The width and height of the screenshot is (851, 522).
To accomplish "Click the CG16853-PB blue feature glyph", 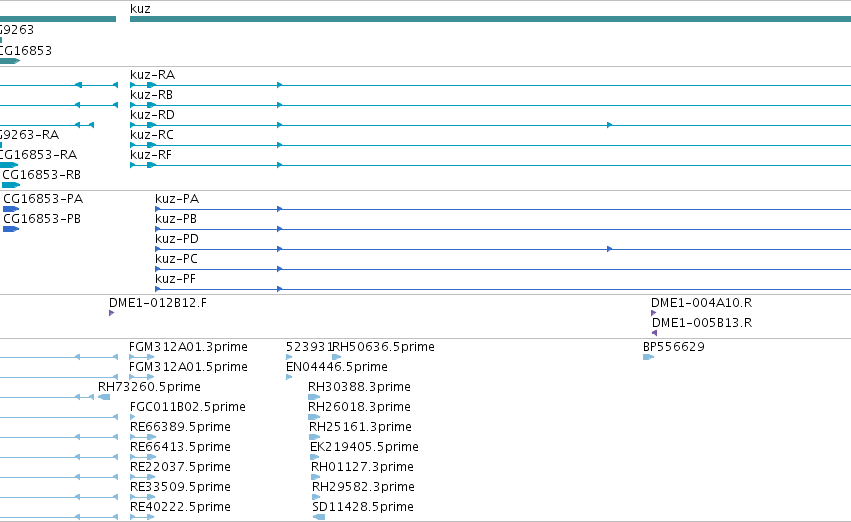I will [x=11, y=229].
